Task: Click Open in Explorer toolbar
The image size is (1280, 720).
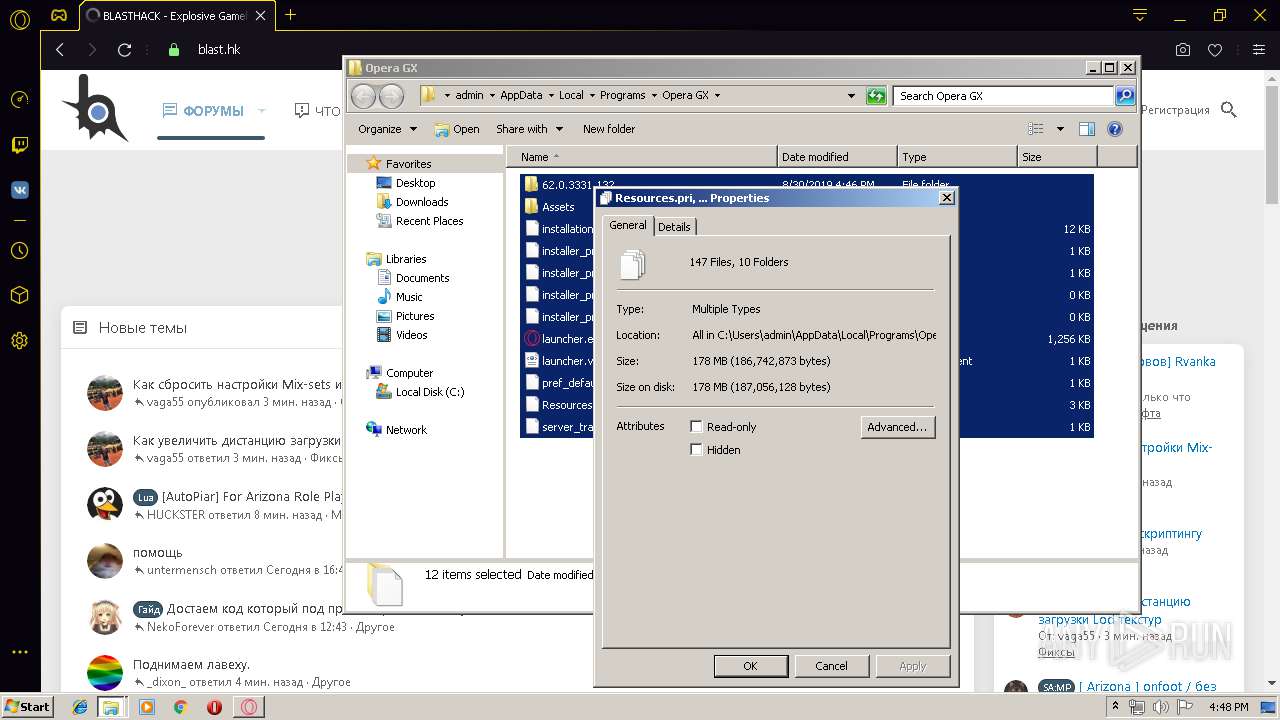Action: [457, 129]
